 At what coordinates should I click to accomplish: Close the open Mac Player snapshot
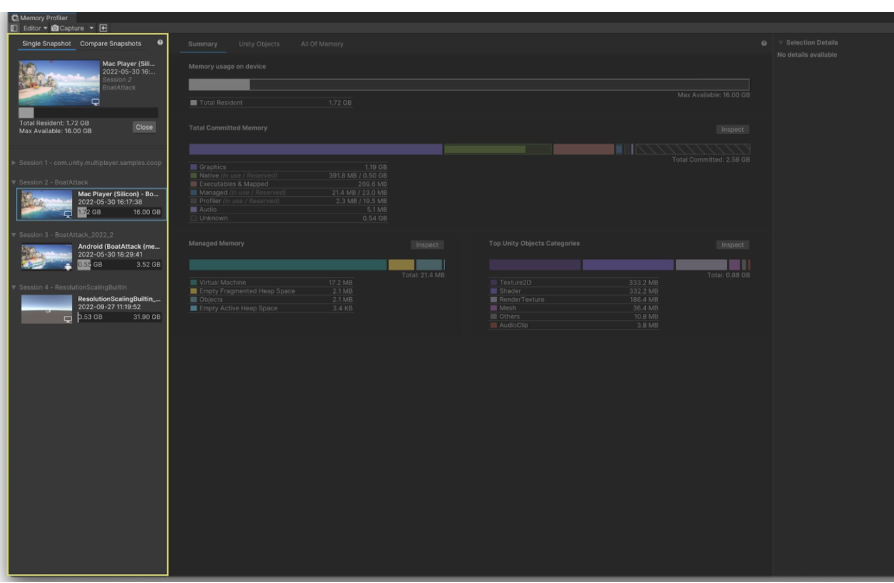pos(144,127)
